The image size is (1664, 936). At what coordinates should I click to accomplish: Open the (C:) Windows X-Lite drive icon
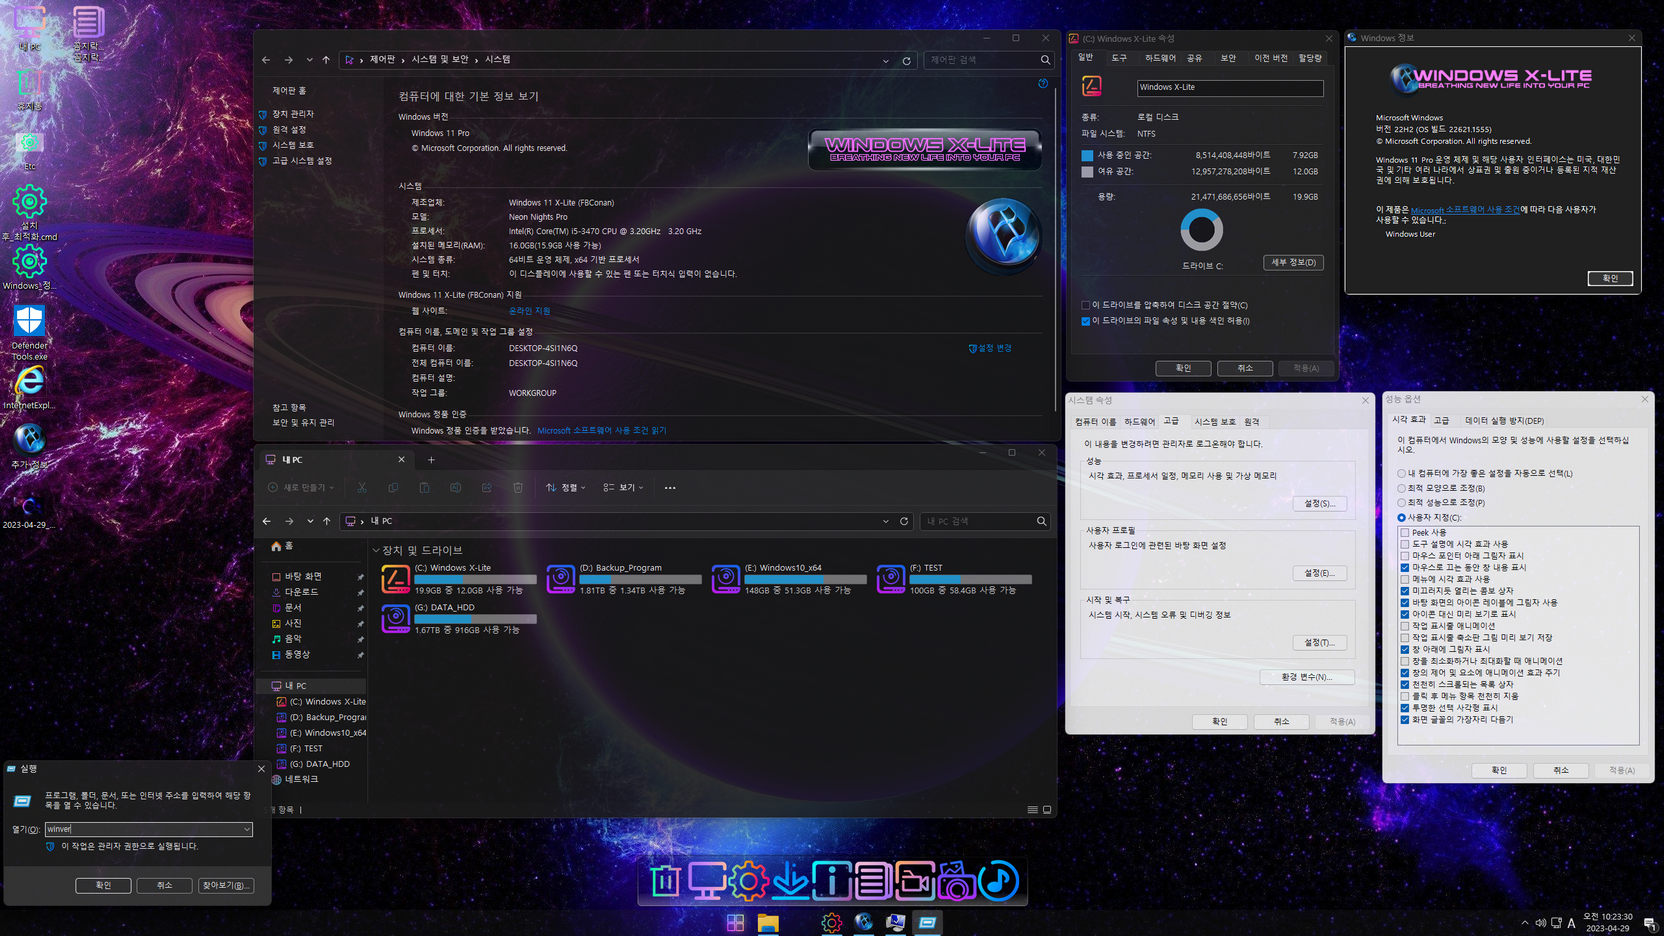(x=396, y=578)
